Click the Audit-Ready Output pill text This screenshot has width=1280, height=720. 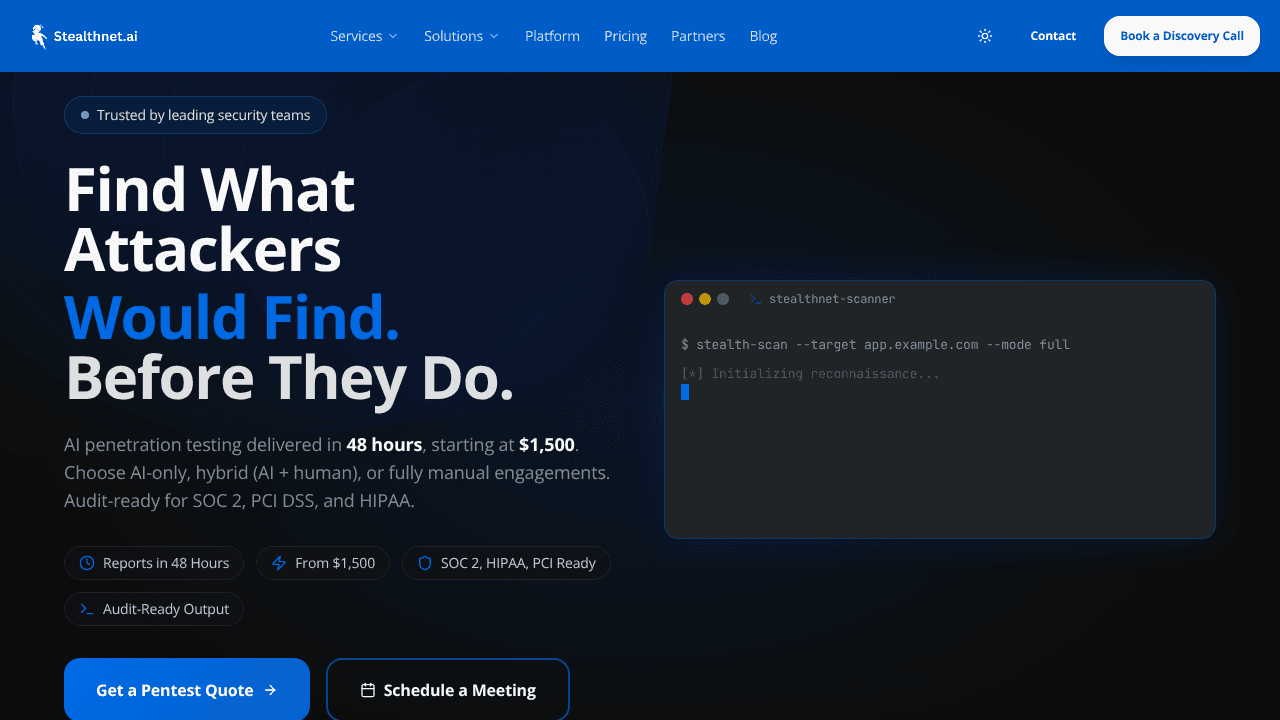click(x=166, y=609)
